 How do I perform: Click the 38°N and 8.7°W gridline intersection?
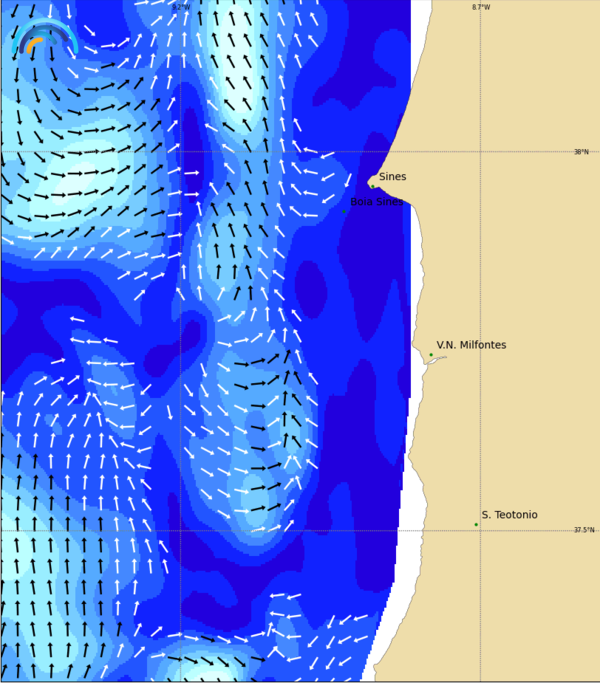tap(480, 152)
